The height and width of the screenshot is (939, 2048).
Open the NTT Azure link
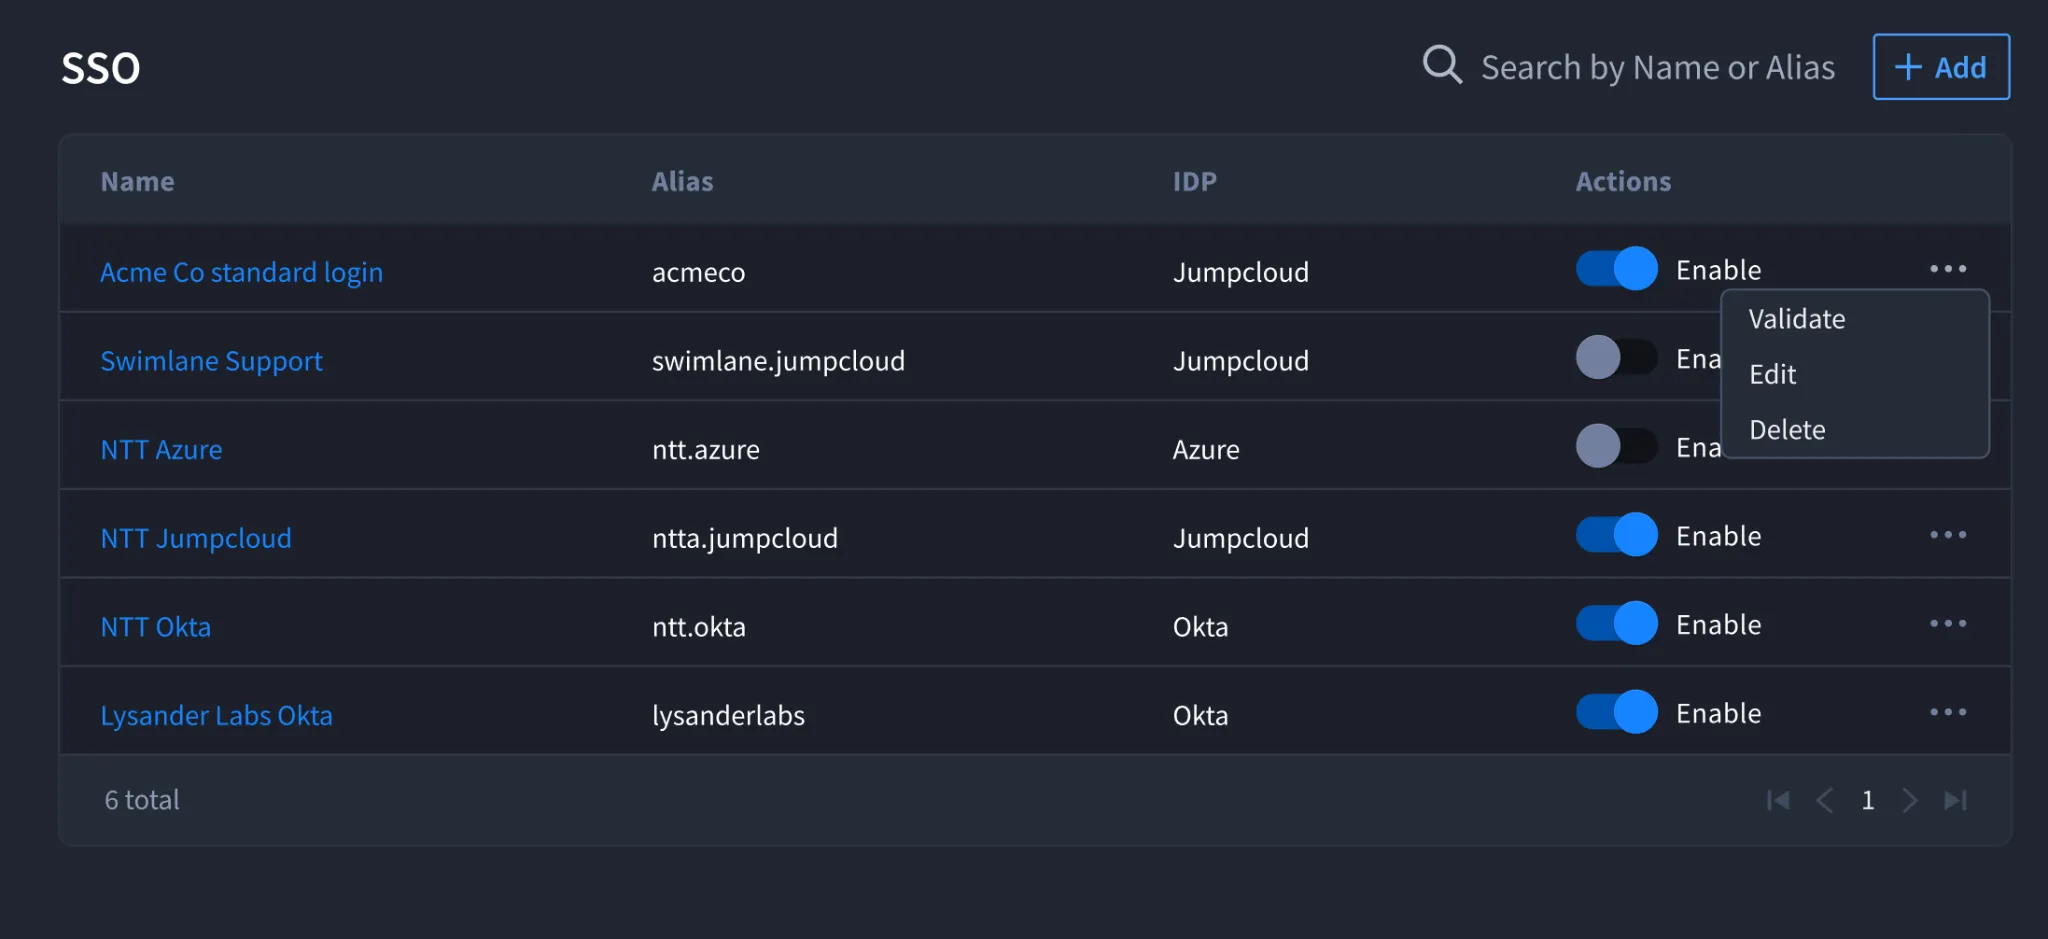(161, 450)
